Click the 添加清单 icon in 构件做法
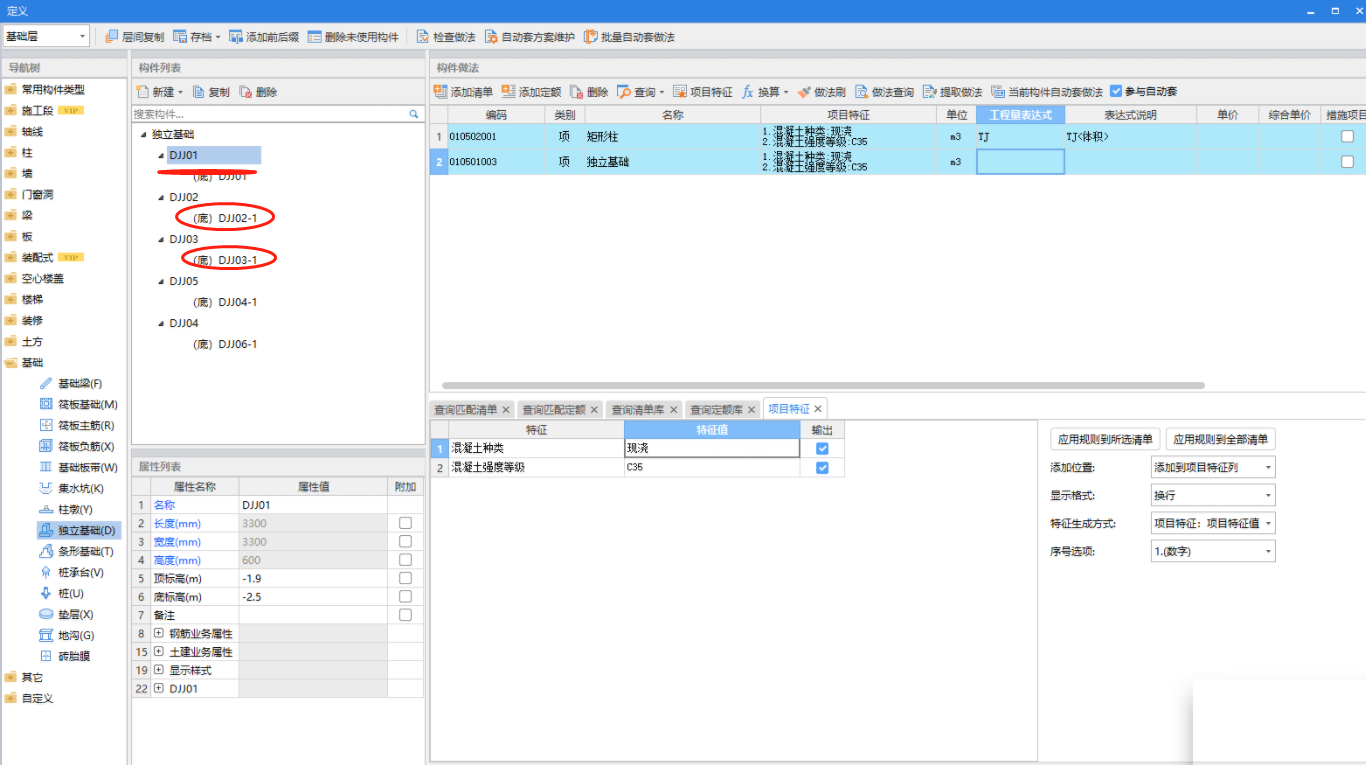This screenshot has width=1366, height=765. pyautogui.click(x=440, y=92)
